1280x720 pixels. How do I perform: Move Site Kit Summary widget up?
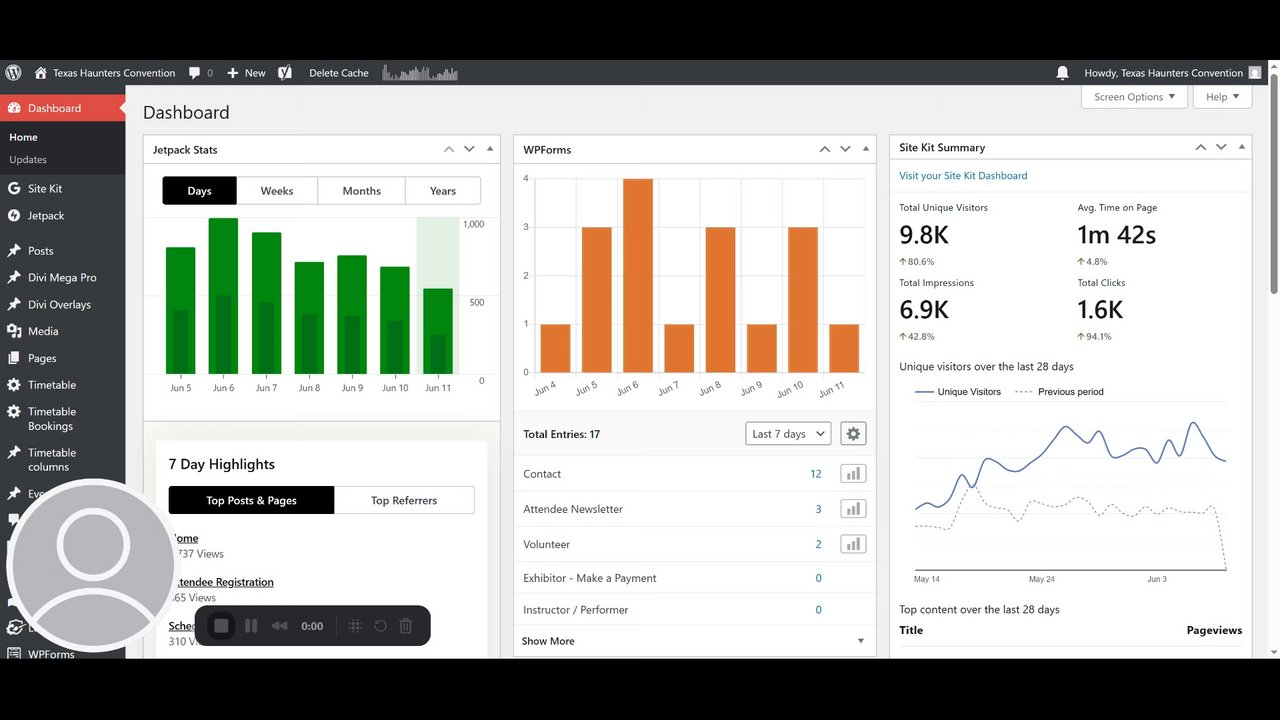[1201, 147]
